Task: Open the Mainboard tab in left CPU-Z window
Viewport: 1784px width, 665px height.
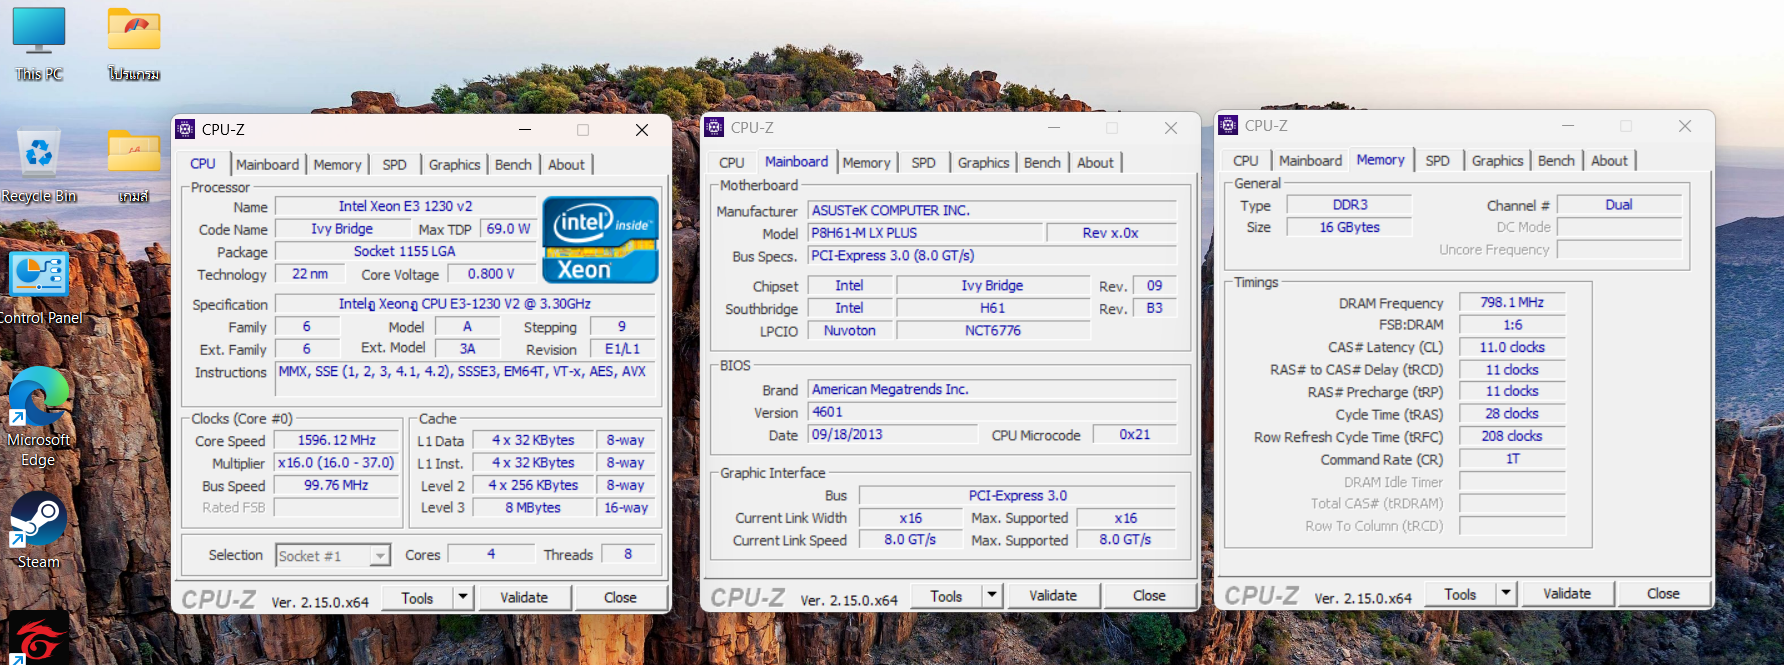Action: tap(267, 165)
